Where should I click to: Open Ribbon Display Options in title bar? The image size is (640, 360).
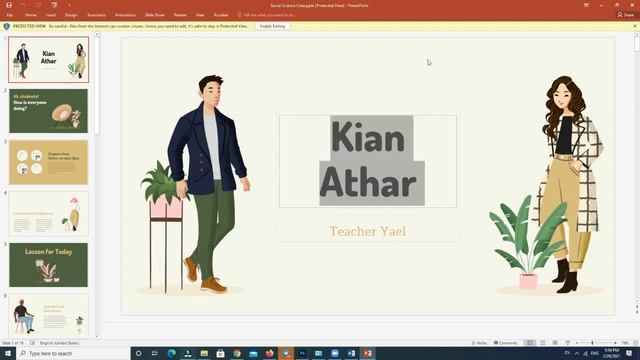pyautogui.click(x=586, y=5)
